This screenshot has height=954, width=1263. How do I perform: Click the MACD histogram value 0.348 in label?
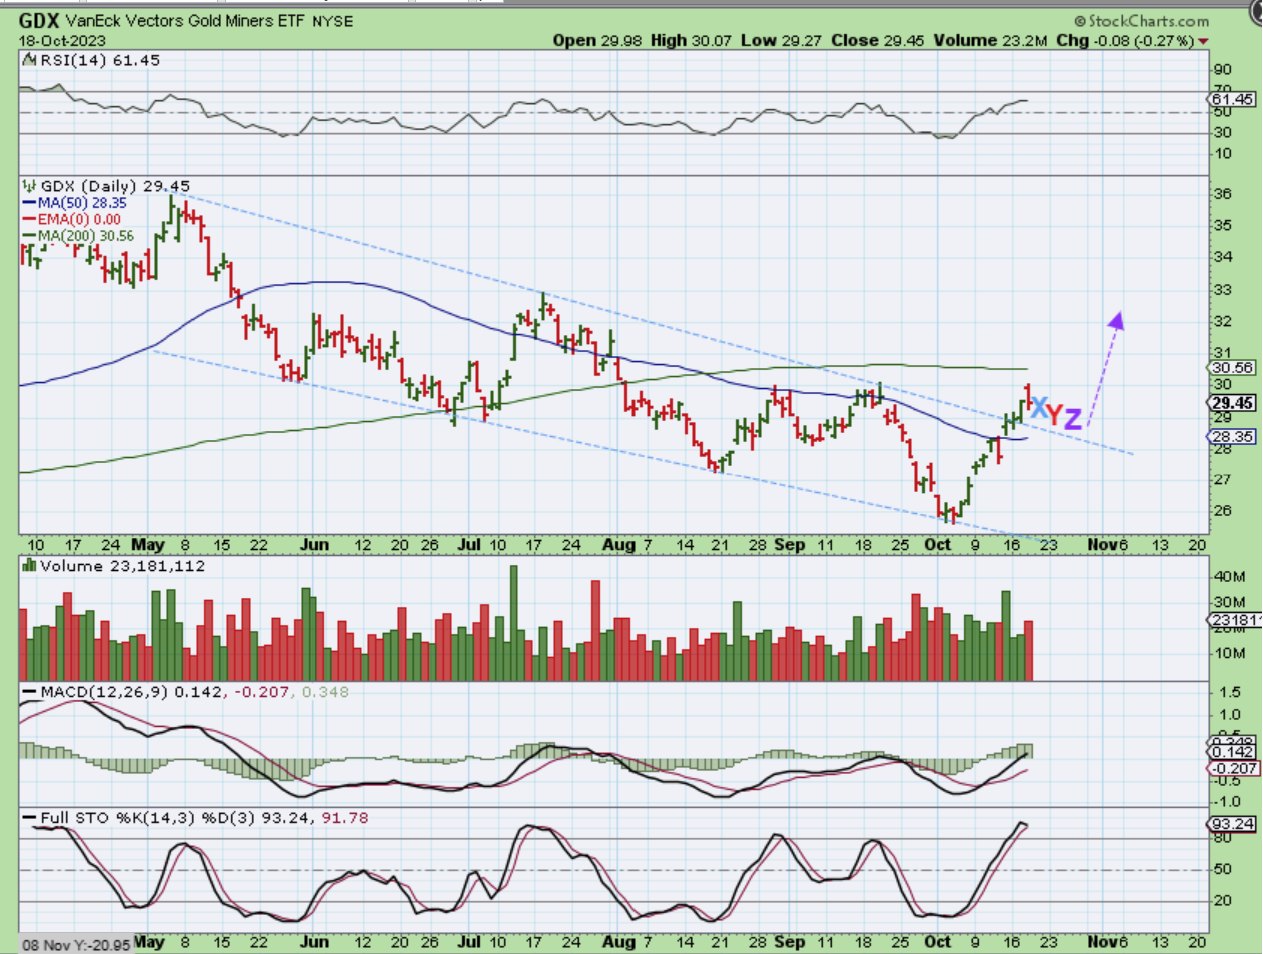tap(325, 692)
